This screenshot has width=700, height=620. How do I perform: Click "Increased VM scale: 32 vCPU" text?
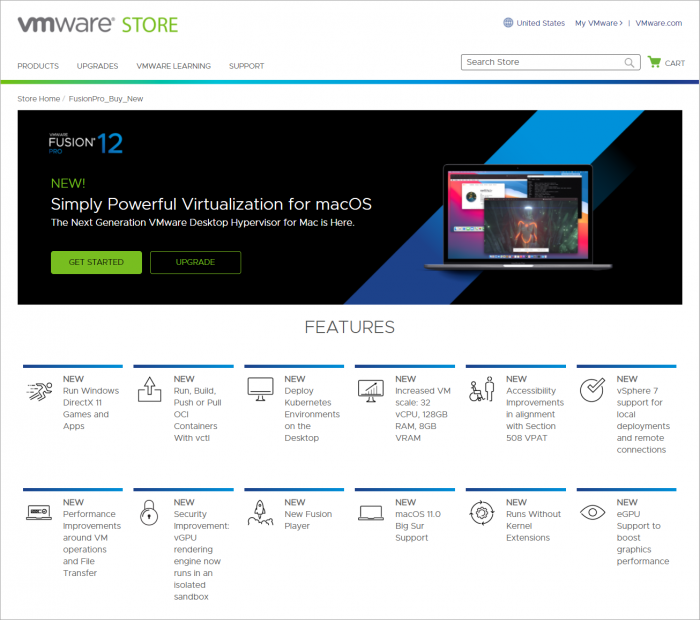(x=423, y=414)
